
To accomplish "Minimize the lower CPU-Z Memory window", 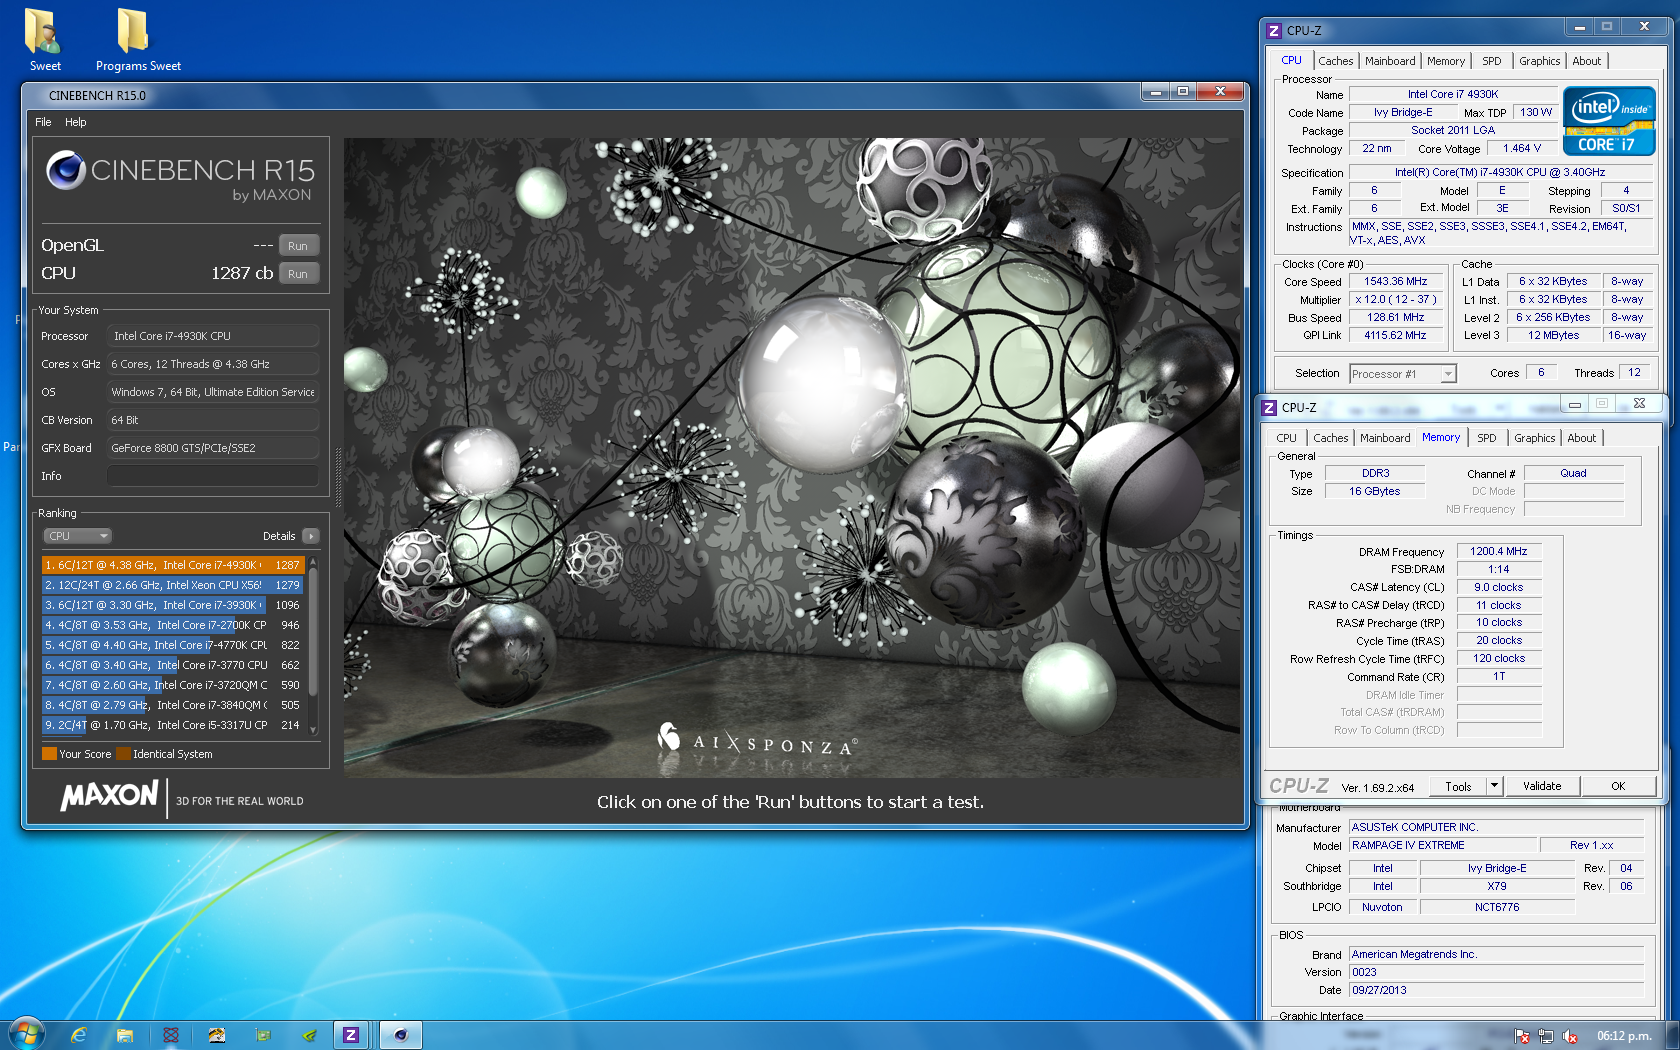I will pos(1574,404).
